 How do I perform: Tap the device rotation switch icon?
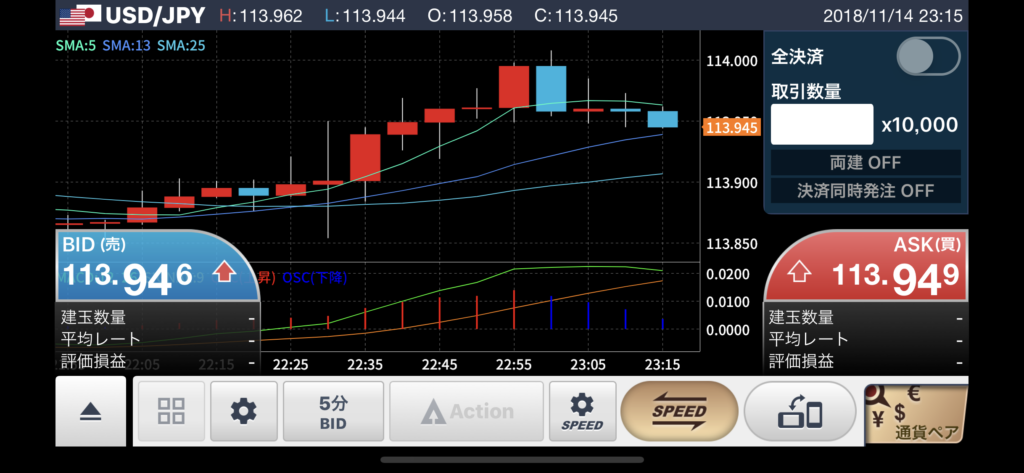[802, 411]
